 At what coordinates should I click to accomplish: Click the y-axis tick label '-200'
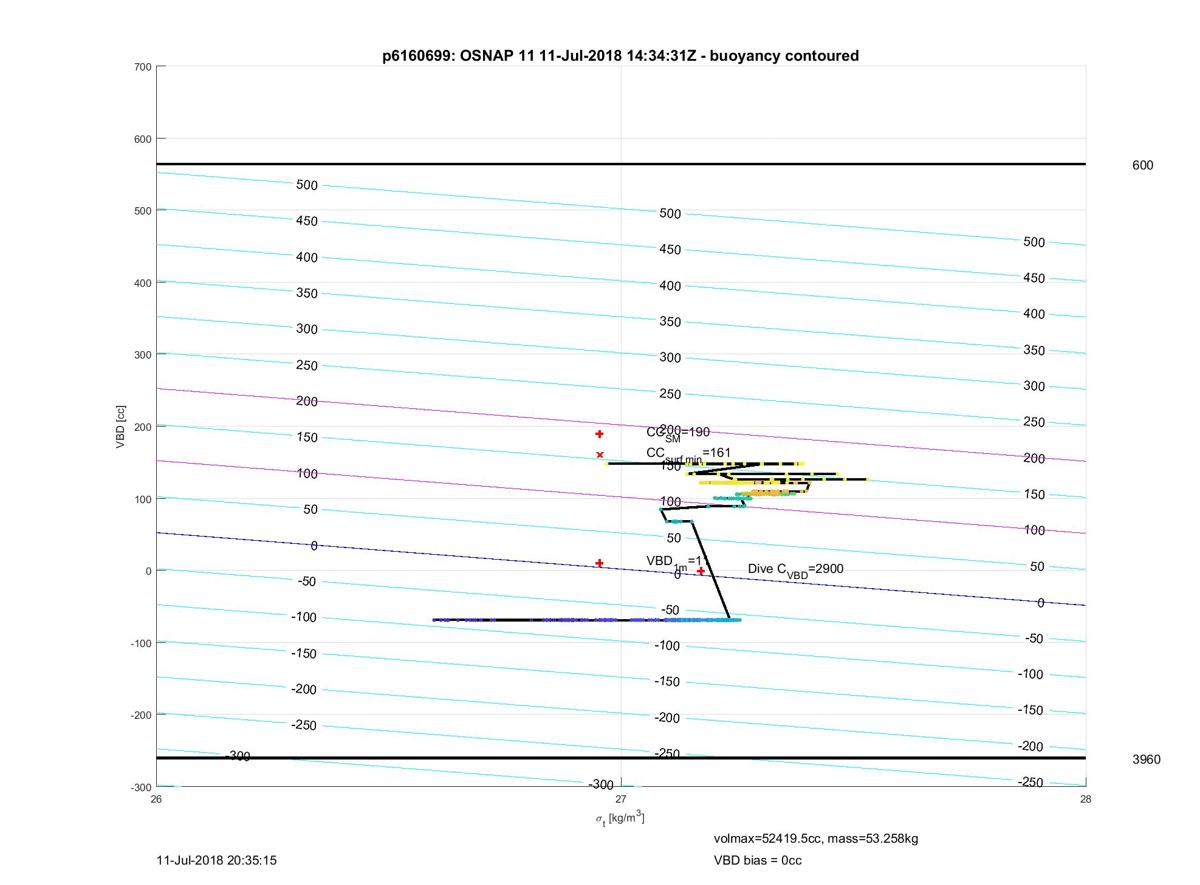point(140,715)
